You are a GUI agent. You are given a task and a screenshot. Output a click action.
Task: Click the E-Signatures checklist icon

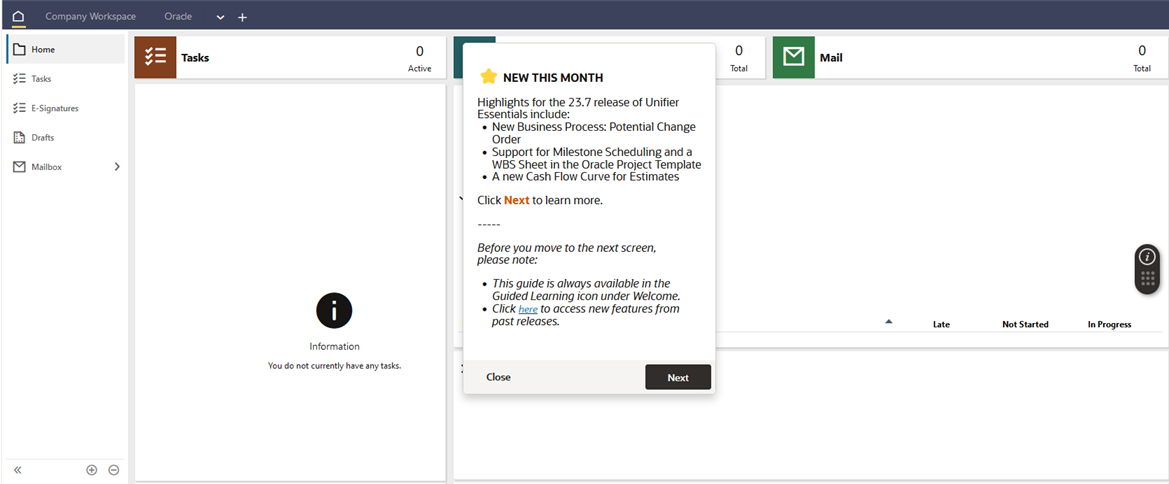tap(19, 108)
